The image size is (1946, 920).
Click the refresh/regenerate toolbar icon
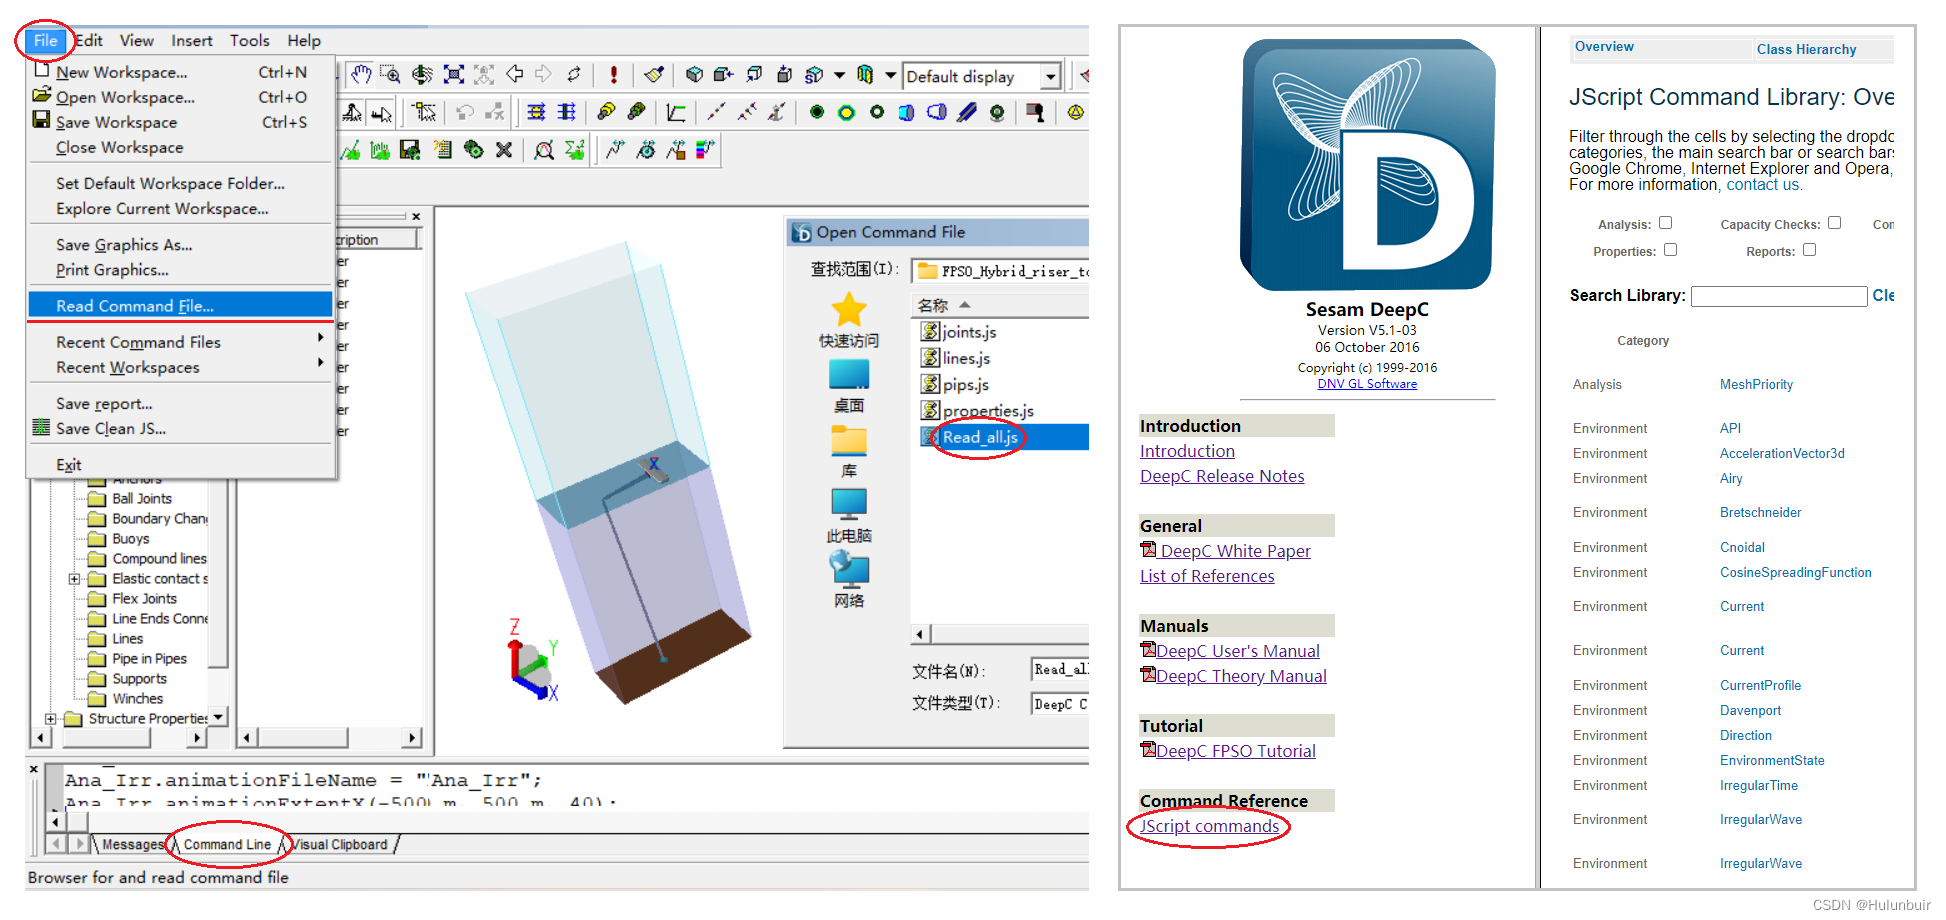(573, 75)
